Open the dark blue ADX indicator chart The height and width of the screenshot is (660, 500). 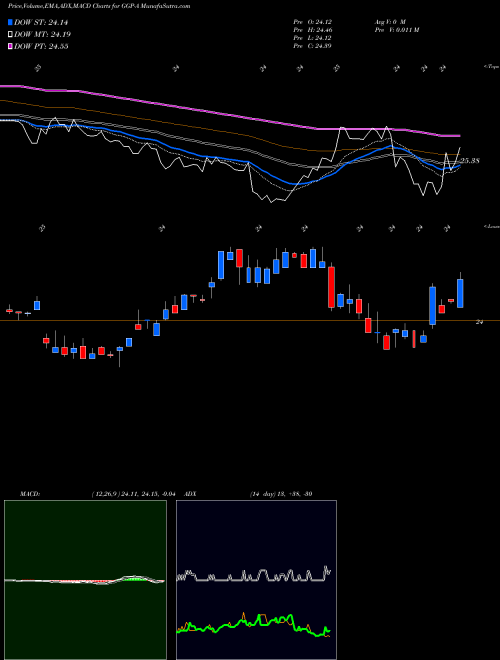[x=256, y=580]
